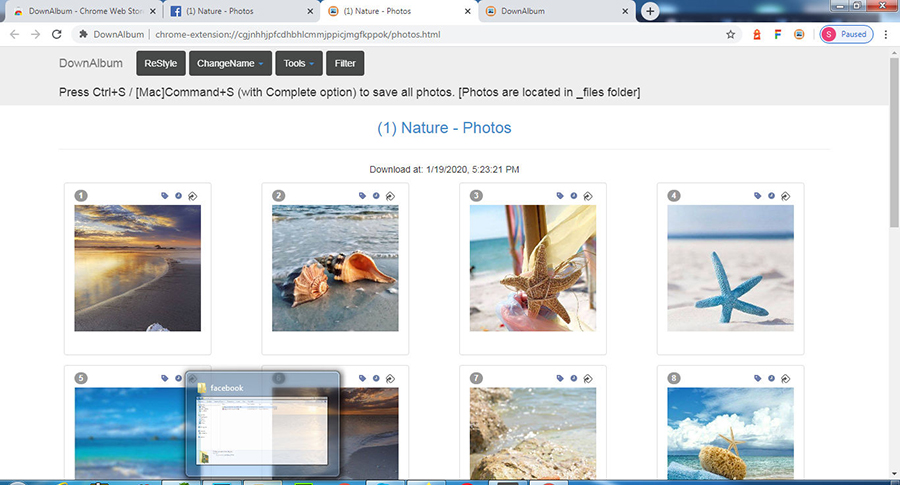
Task: Click the tag icon on photo 6
Action: click(x=362, y=378)
